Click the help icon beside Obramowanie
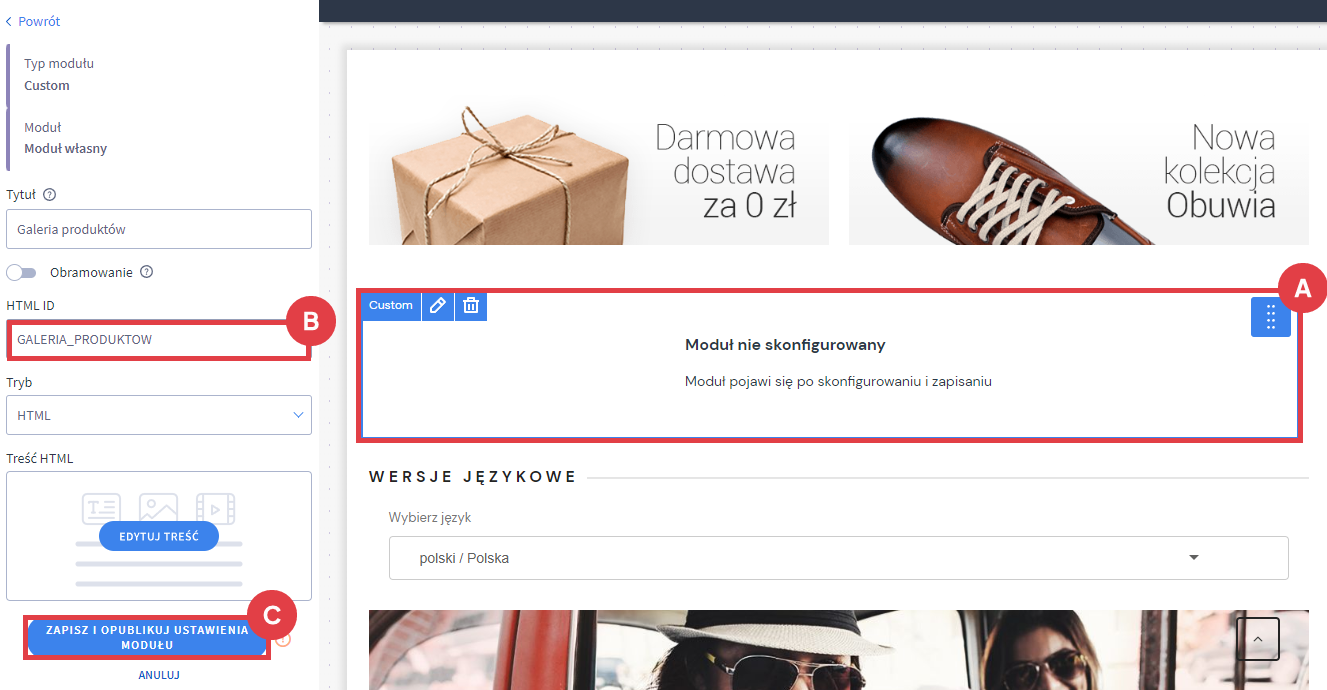The width and height of the screenshot is (1327, 690). 147,272
